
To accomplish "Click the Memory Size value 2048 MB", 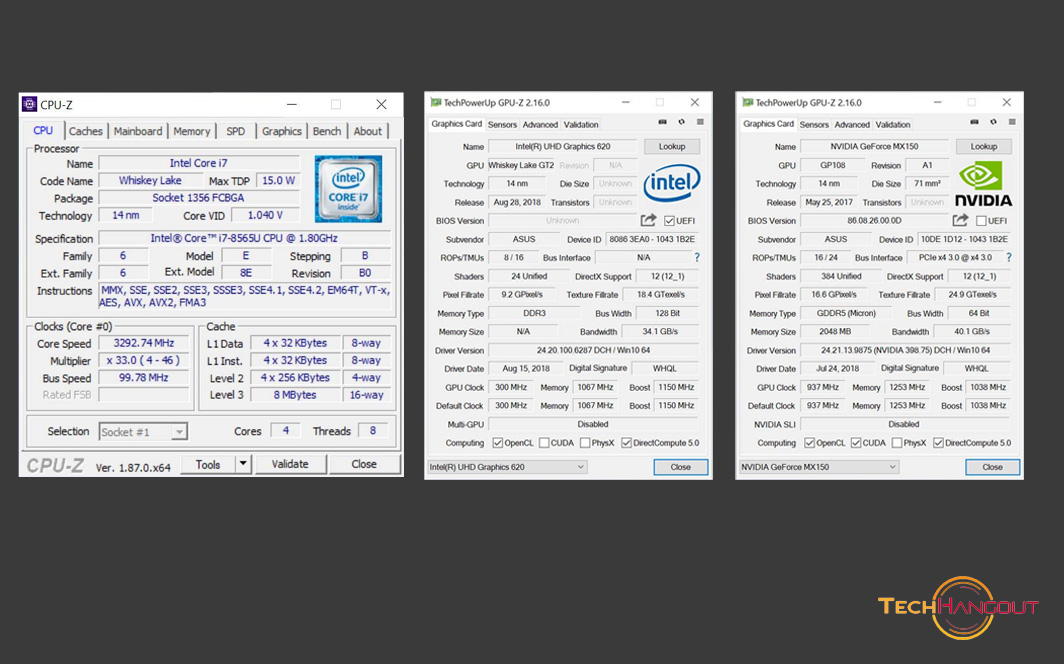I will [x=835, y=332].
